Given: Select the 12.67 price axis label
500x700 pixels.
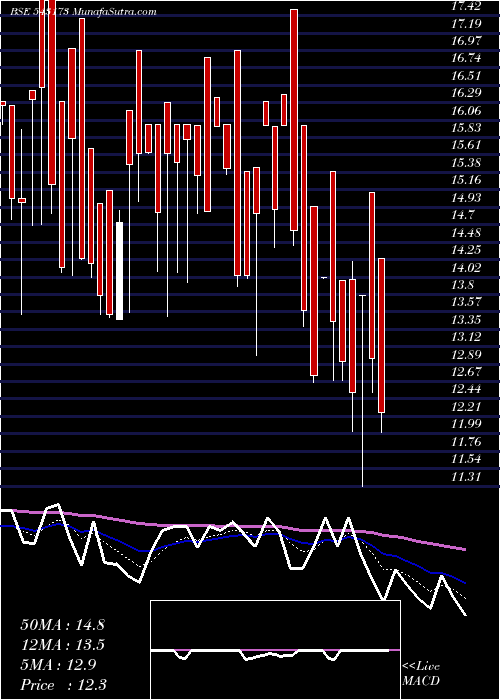Looking at the screenshot, I should coord(466,372).
